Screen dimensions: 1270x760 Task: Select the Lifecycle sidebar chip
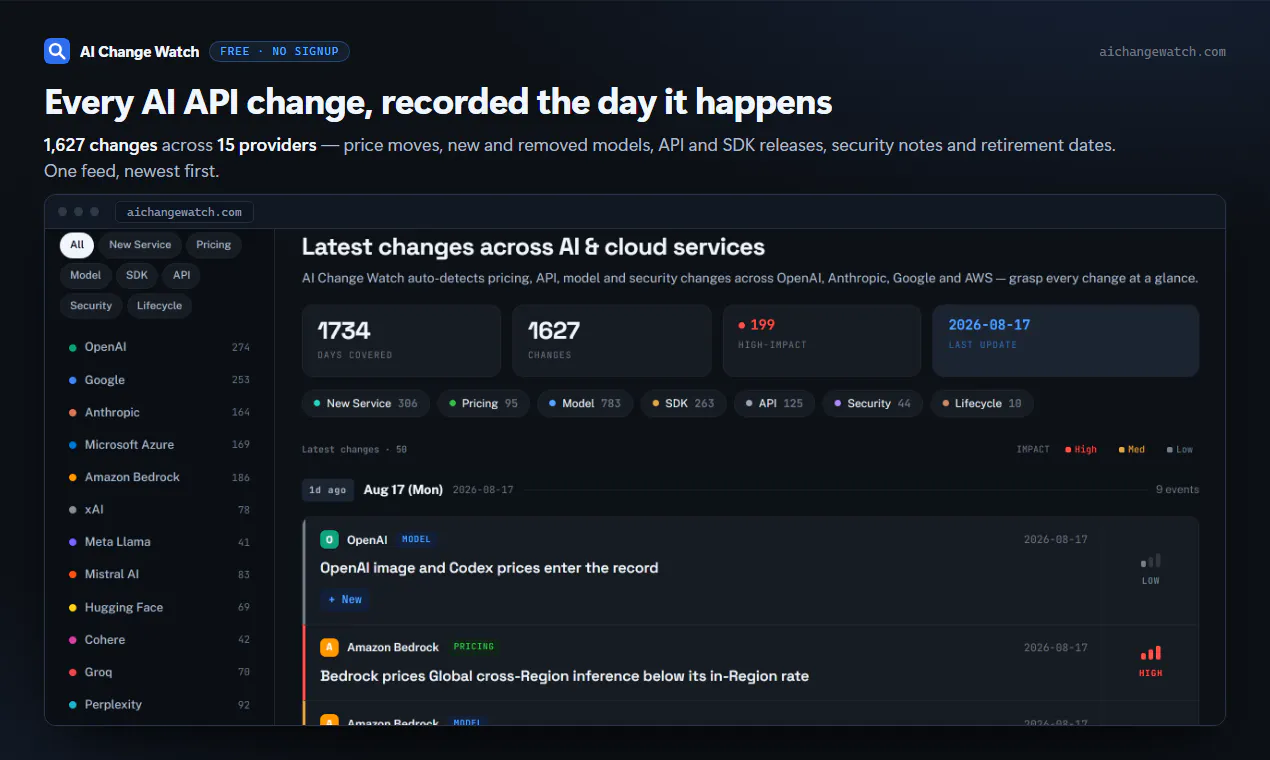[159, 306]
